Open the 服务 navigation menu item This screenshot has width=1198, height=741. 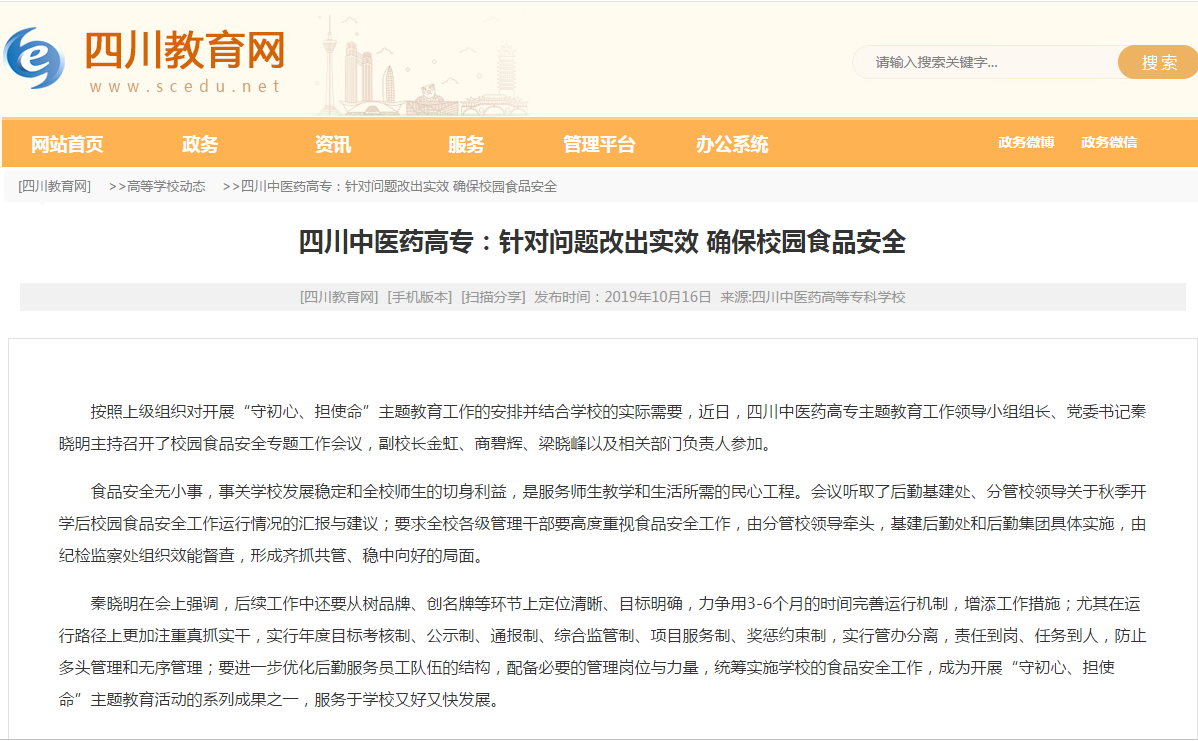click(466, 144)
